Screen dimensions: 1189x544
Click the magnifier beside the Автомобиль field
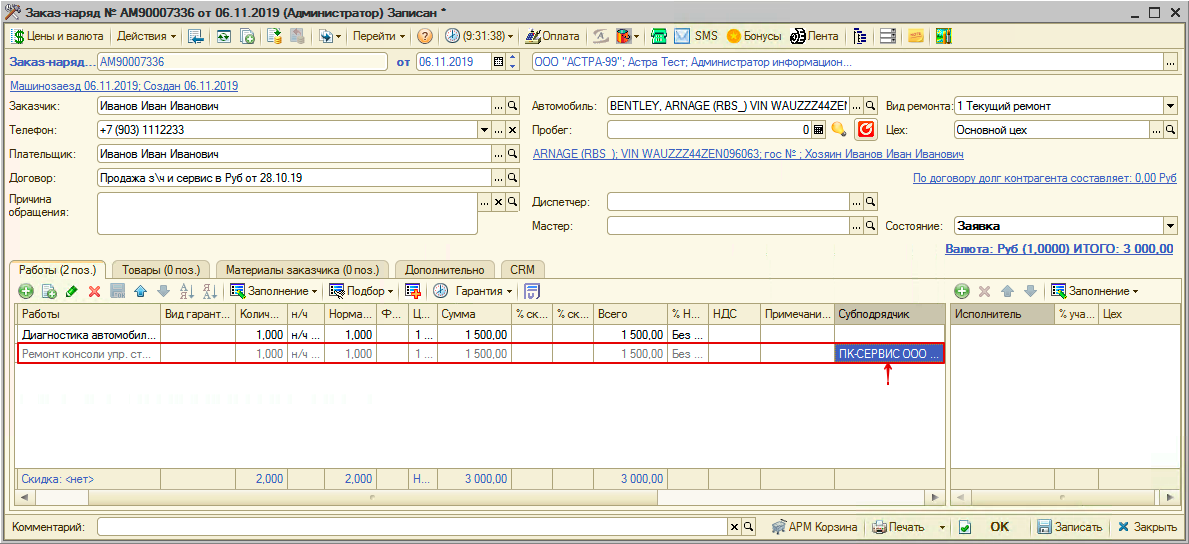(871, 106)
